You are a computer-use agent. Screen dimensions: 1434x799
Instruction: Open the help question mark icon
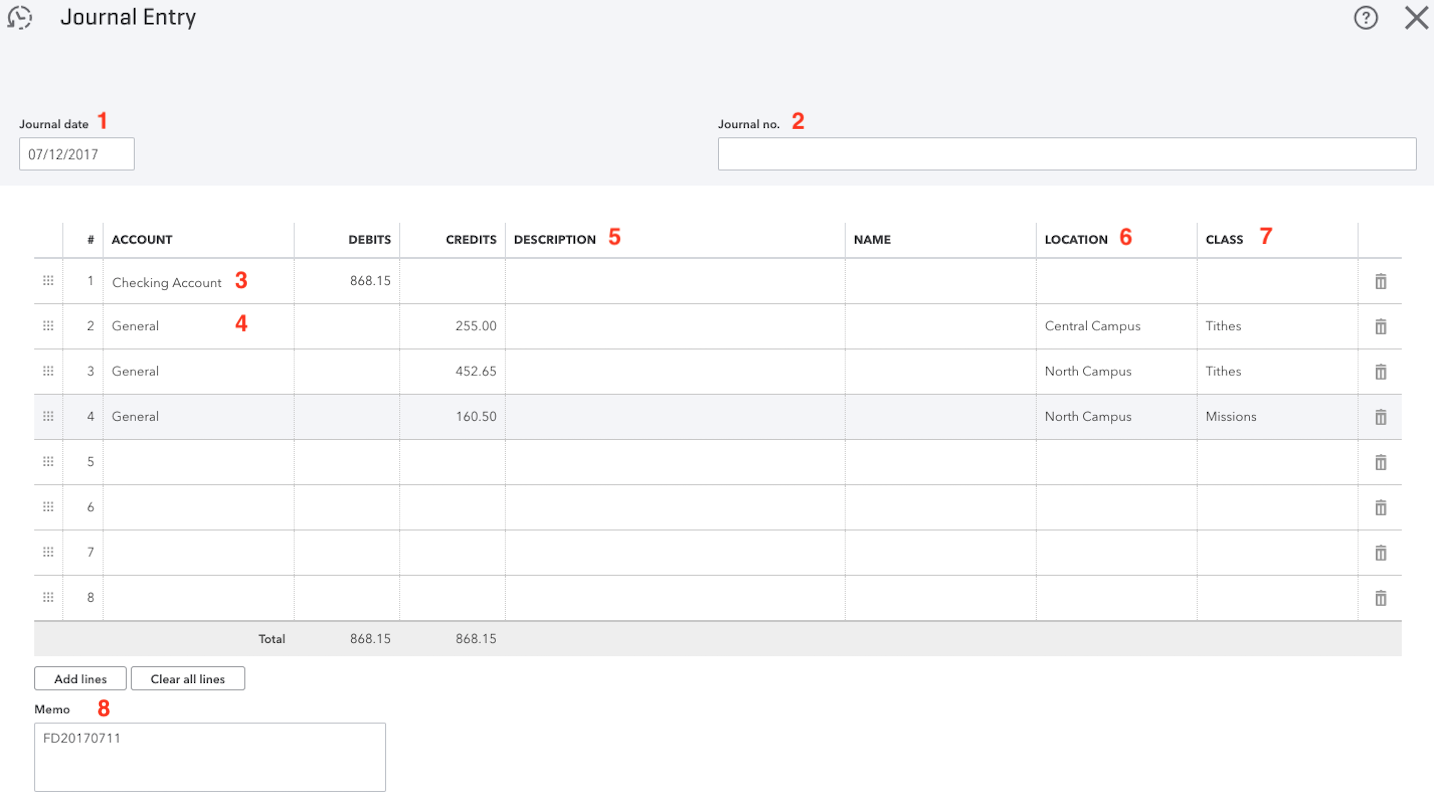pos(1366,18)
